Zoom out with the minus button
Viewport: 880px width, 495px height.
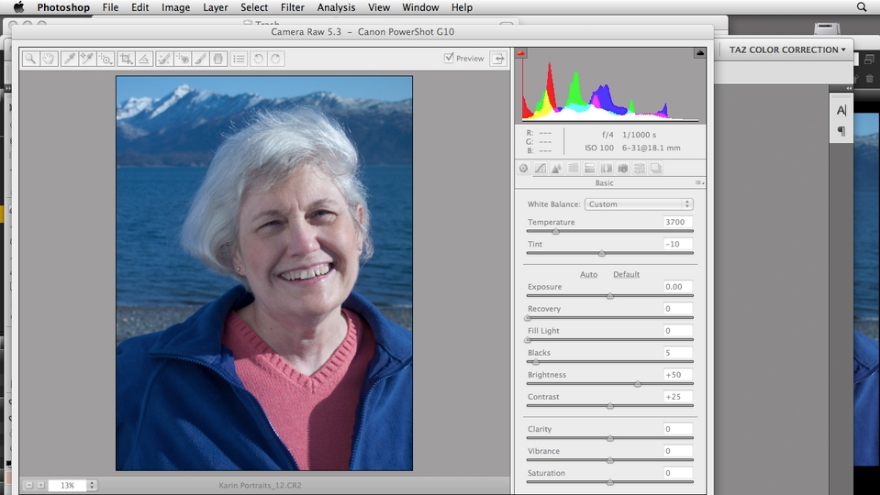coord(29,485)
